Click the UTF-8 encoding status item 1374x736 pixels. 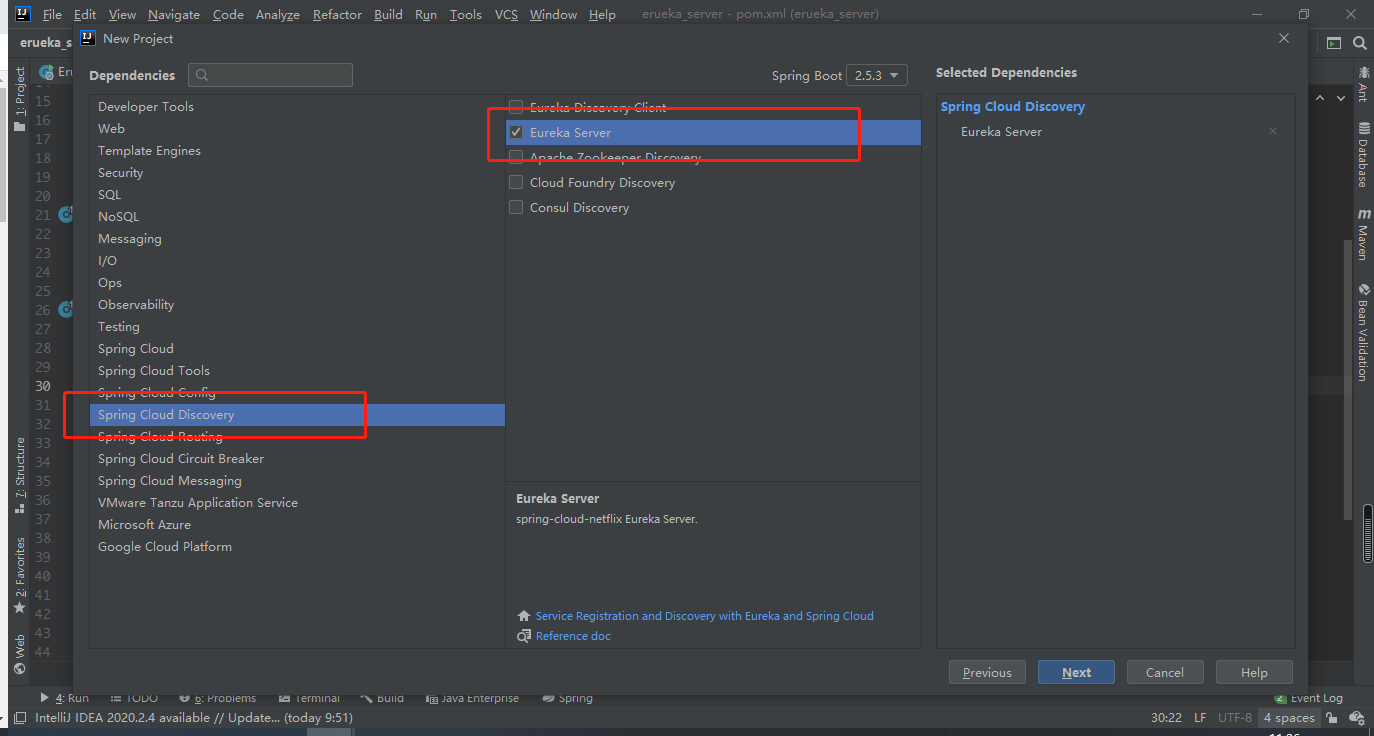[x=1235, y=717]
